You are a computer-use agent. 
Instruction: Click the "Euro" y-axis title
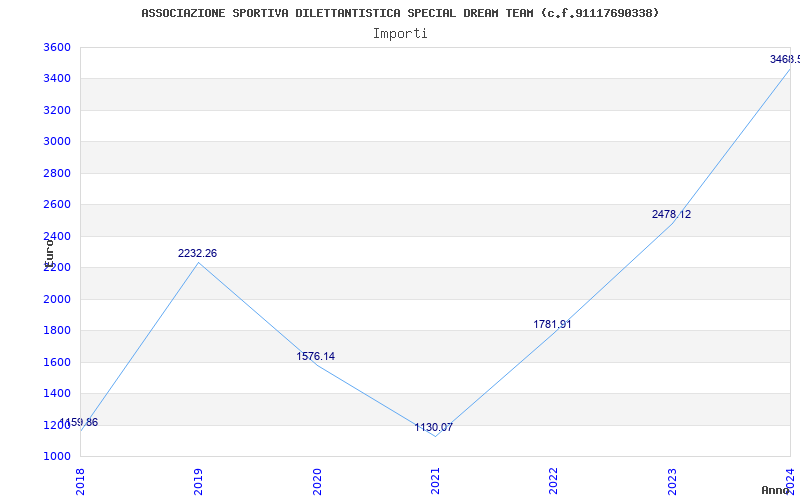48,251
